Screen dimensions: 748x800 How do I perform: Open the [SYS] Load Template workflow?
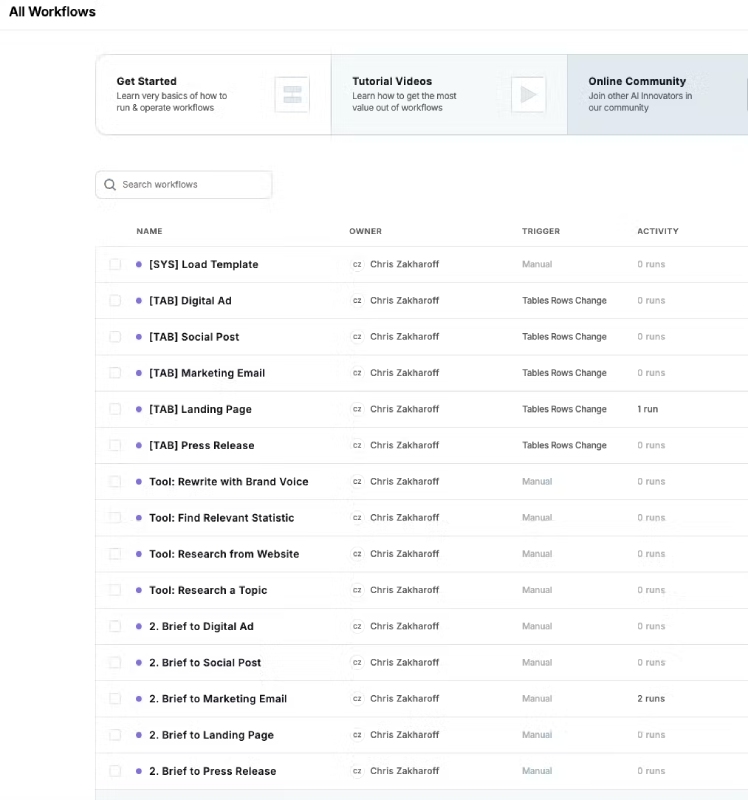point(204,264)
